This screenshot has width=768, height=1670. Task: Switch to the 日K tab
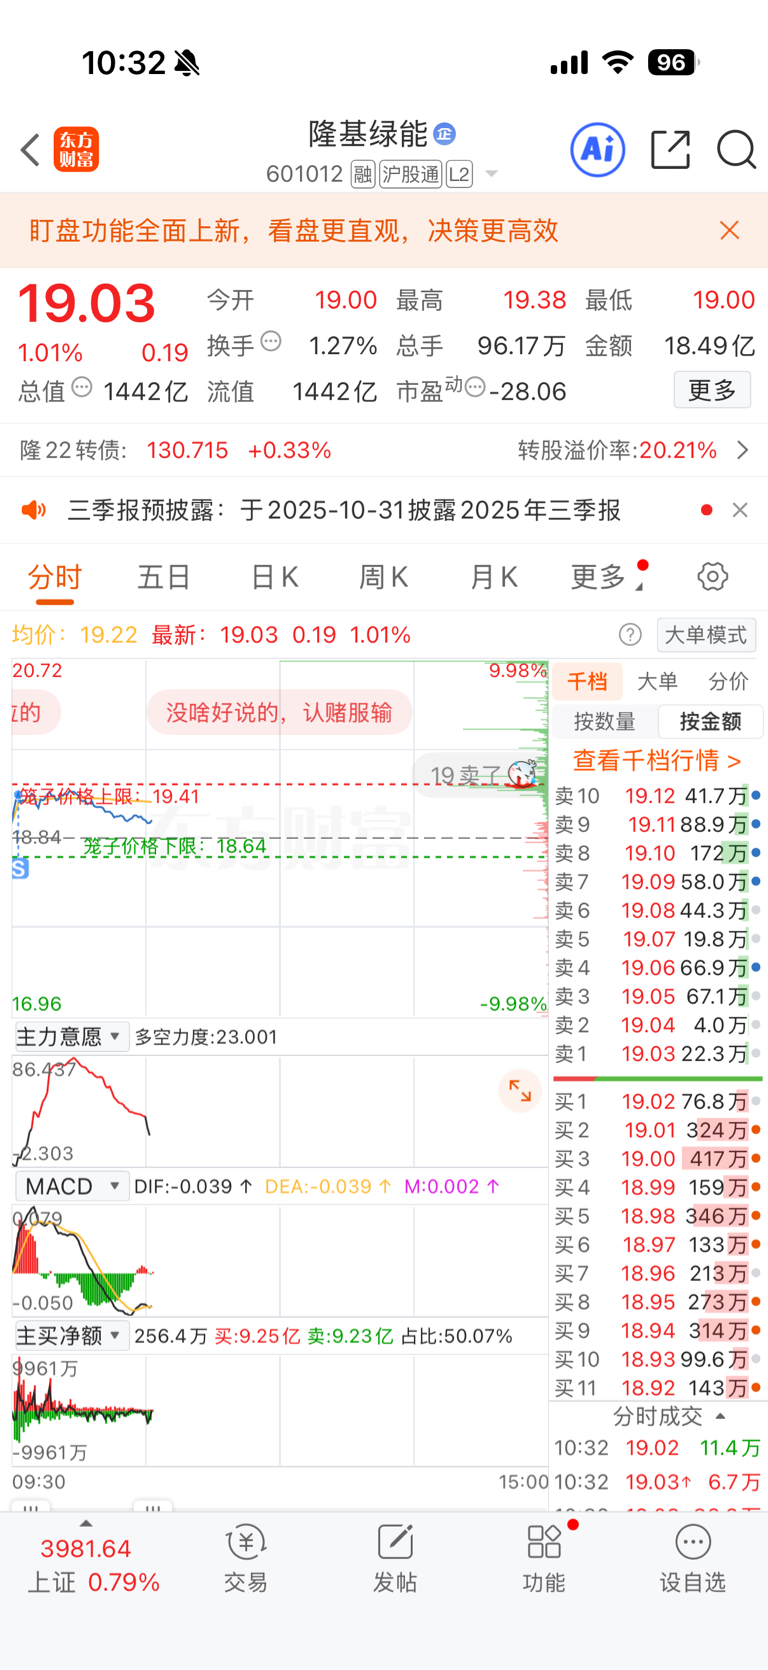click(274, 577)
